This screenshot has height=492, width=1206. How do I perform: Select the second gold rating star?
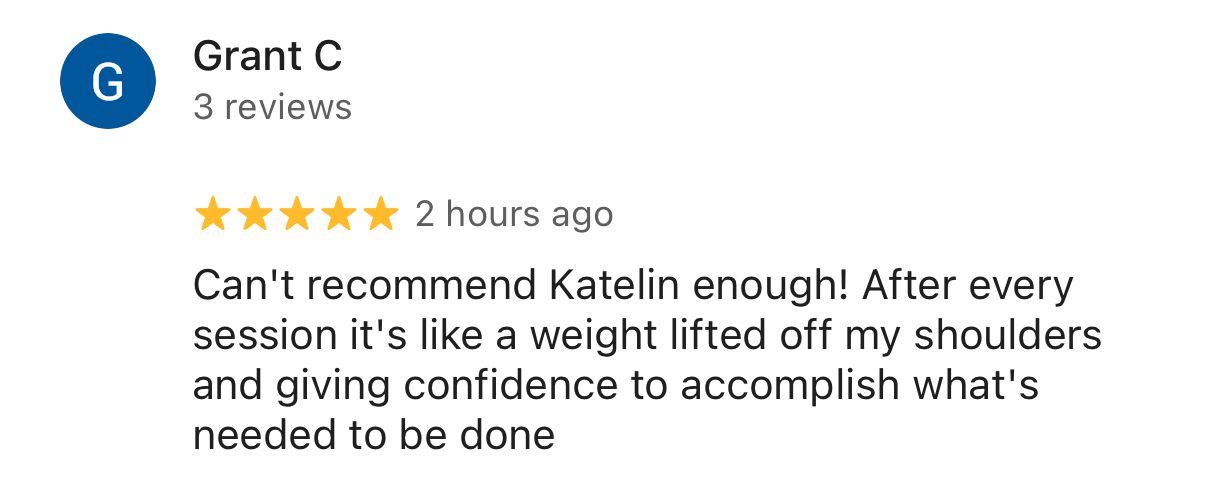tap(254, 215)
